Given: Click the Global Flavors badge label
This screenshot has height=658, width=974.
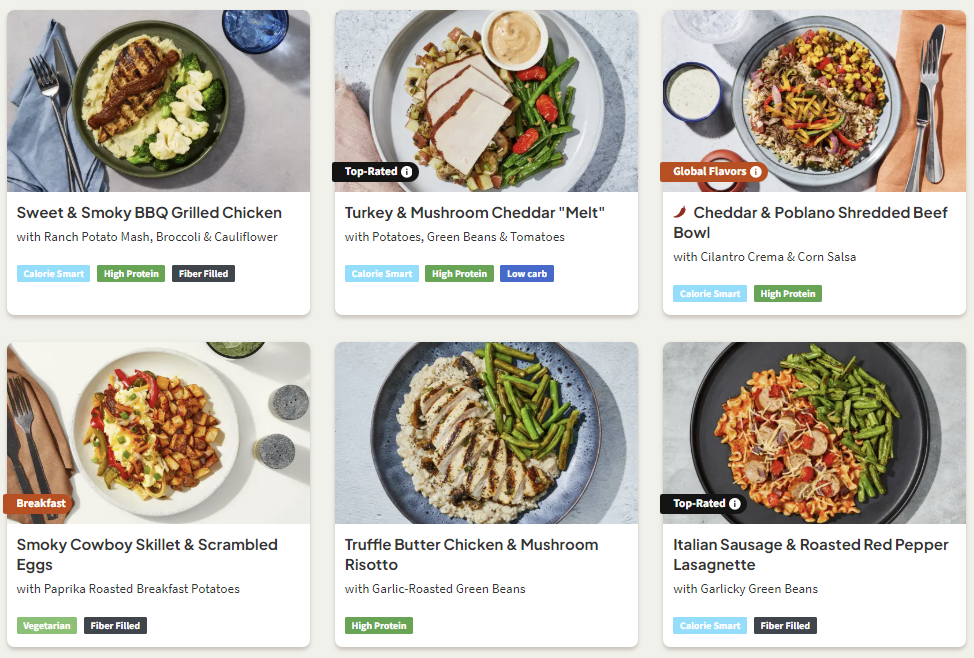Looking at the screenshot, I should coord(709,172).
